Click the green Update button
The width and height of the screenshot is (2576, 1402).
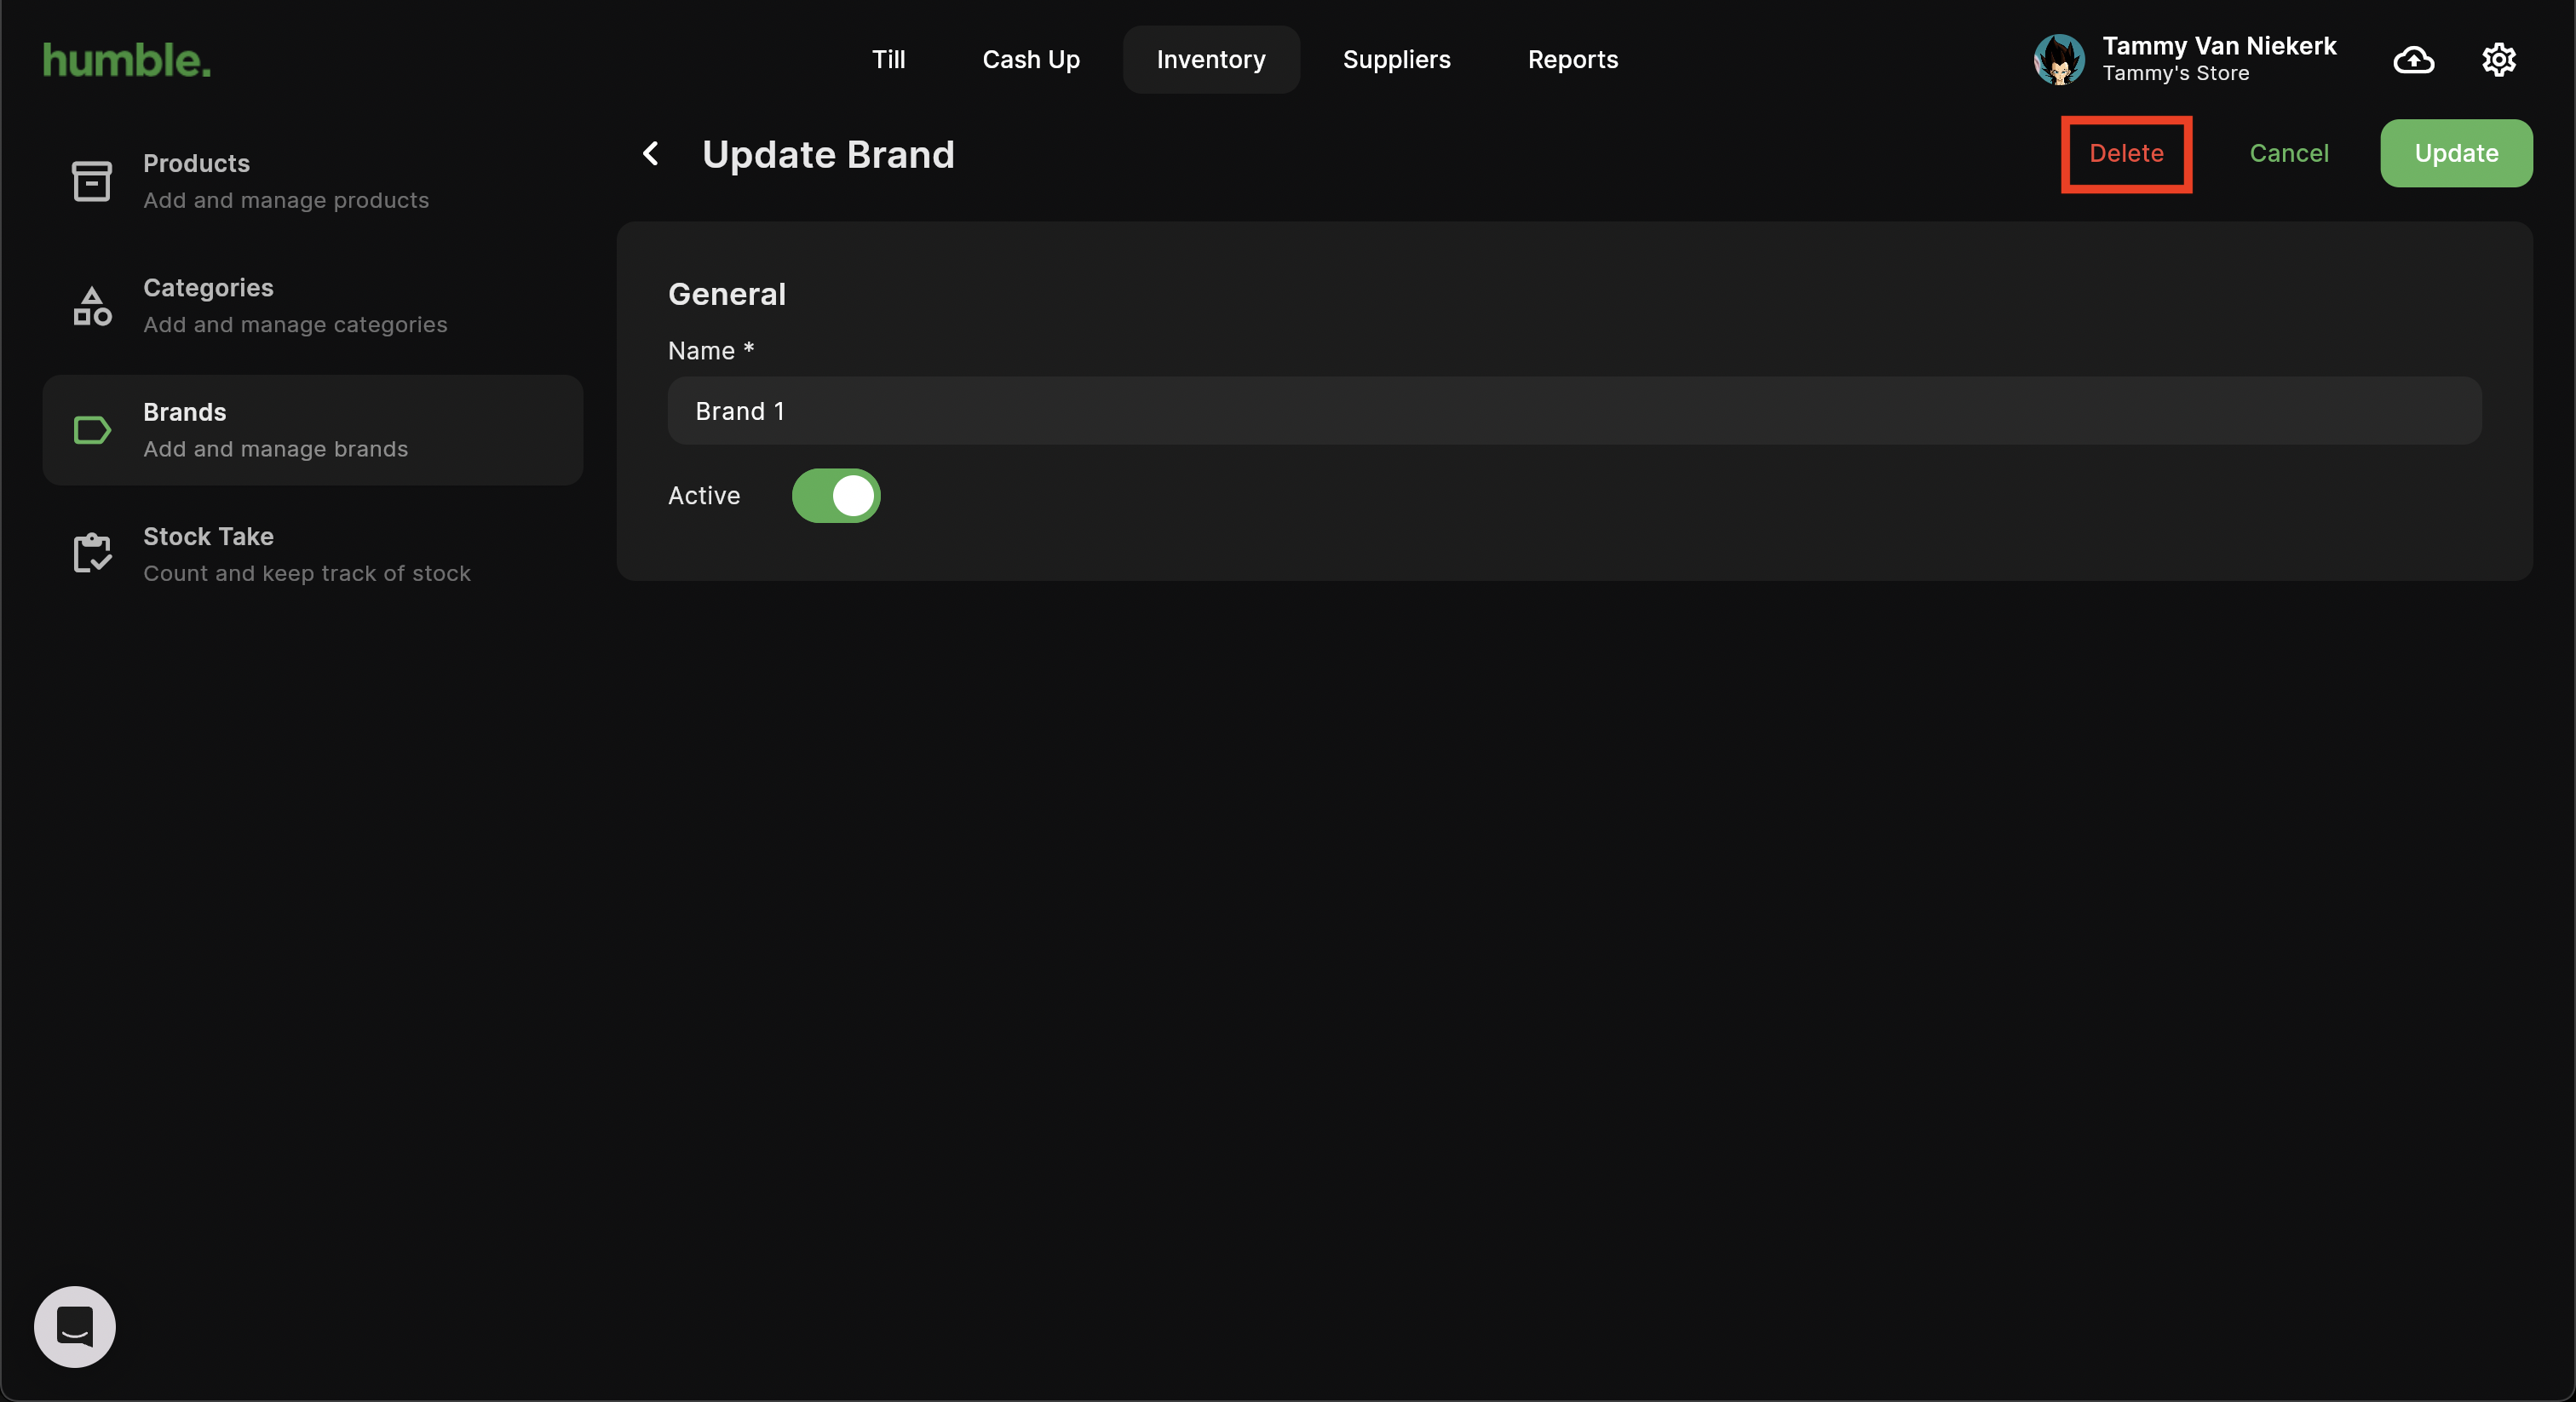tap(2456, 153)
